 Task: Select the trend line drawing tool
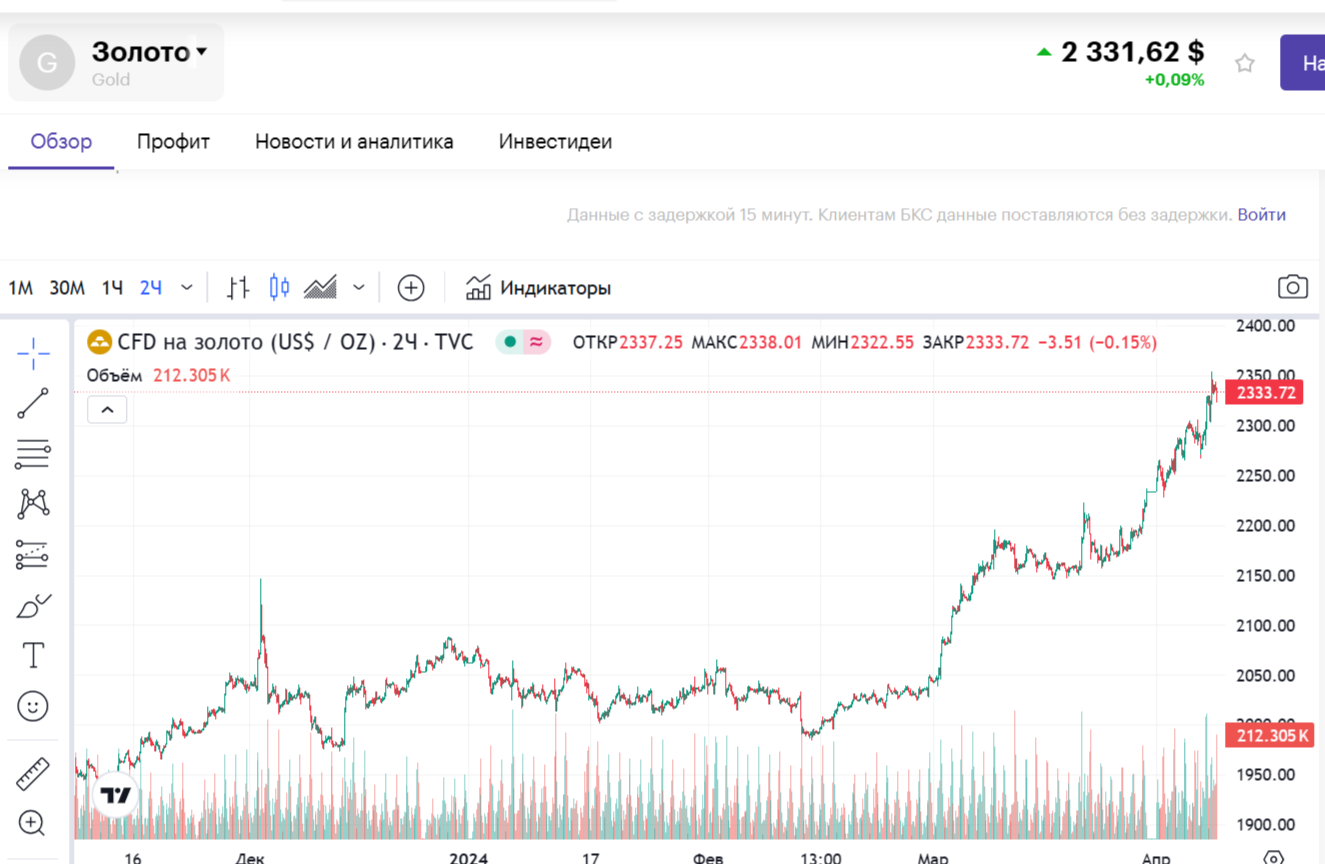coord(33,403)
